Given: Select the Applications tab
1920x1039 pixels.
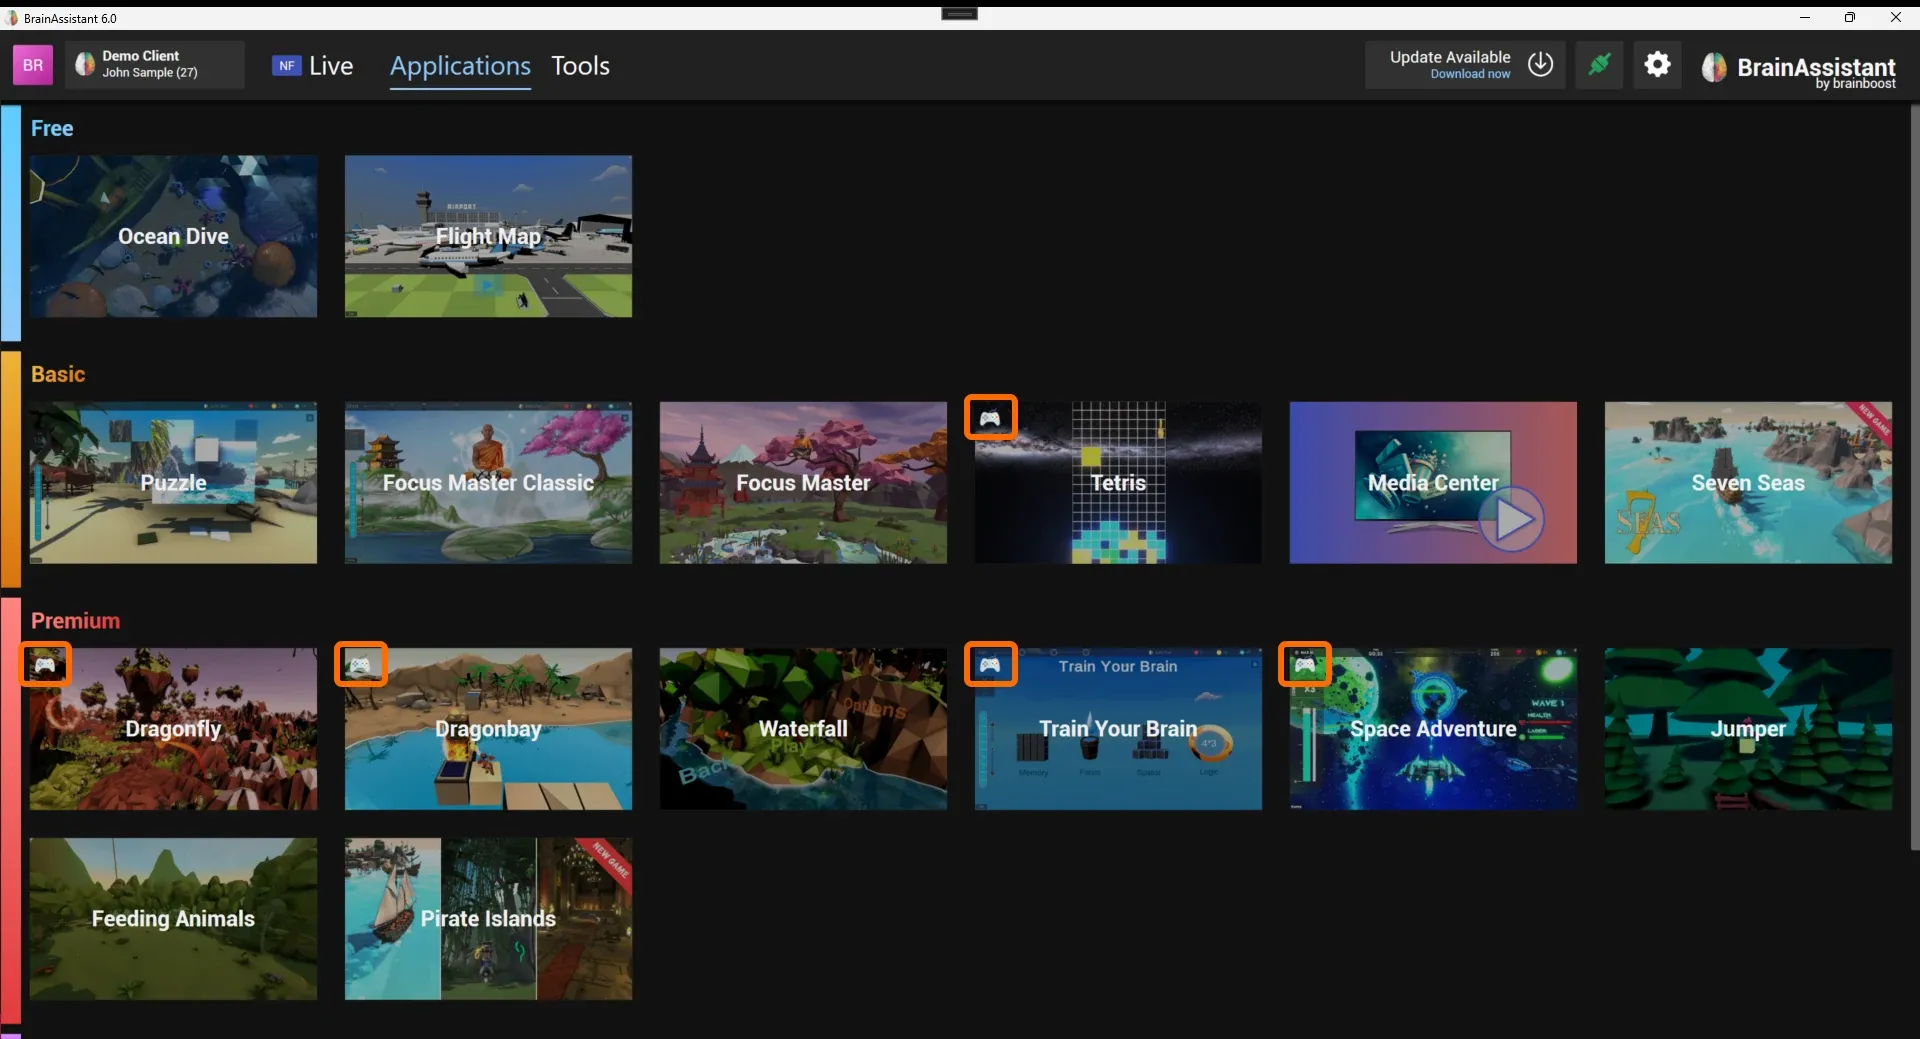Looking at the screenshot, I should pyautogui.click(x=460, y=66).
